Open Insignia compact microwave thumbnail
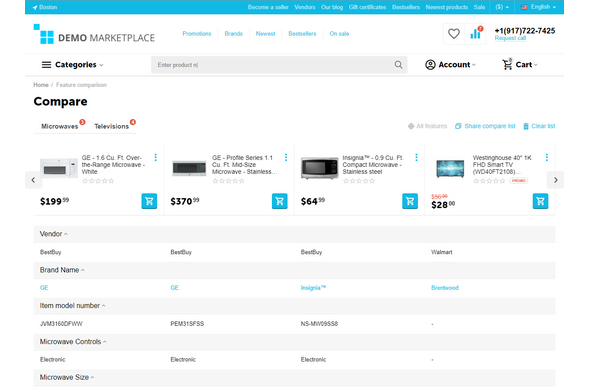Screen dimensions: 590x391 click(319, 168)
